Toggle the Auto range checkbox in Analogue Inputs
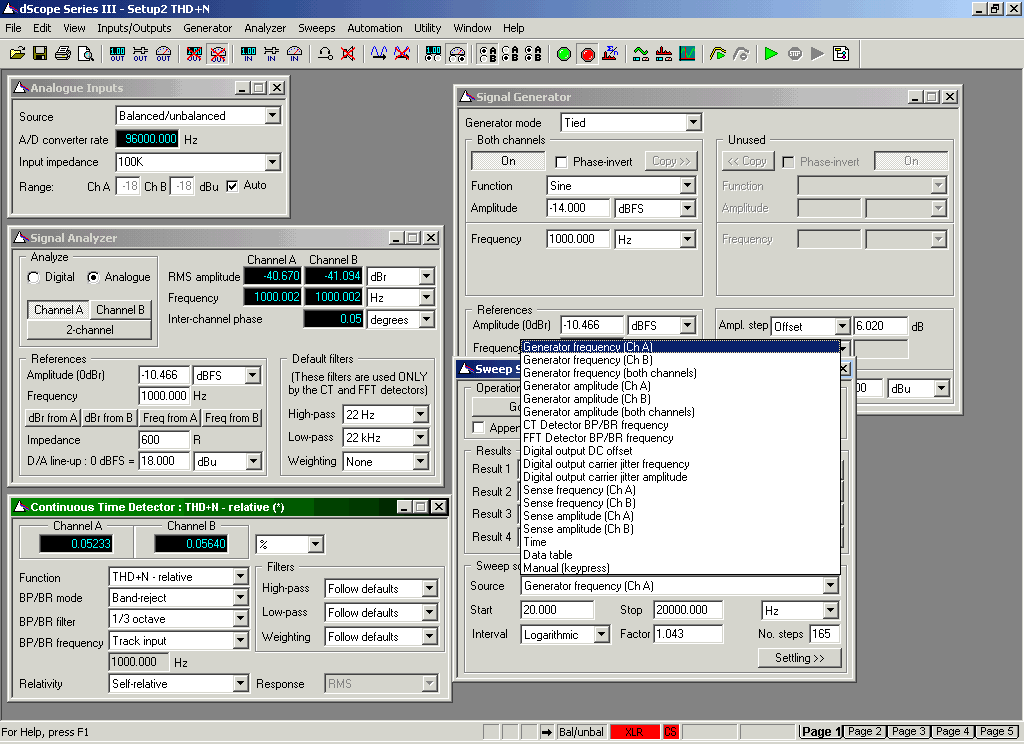1024x744 pixels. coord(232,186)
